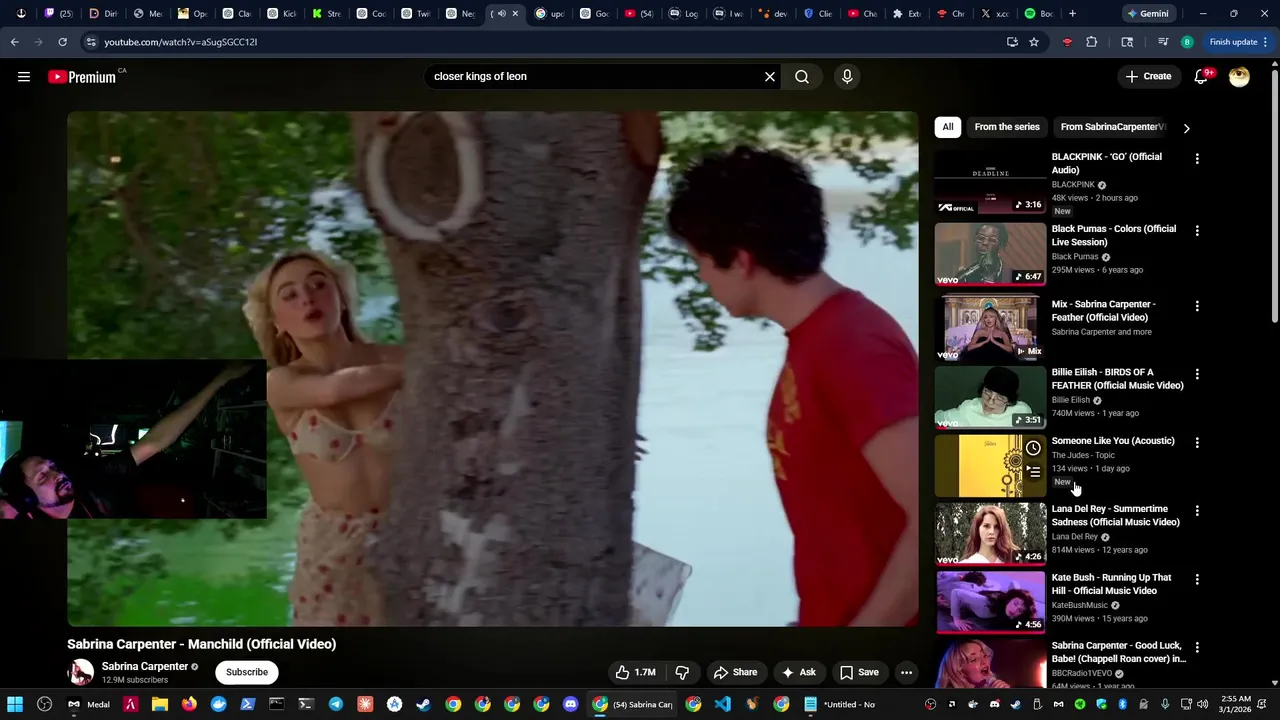
Task: Open the Ask AI button
Action: tap(799, 672)
